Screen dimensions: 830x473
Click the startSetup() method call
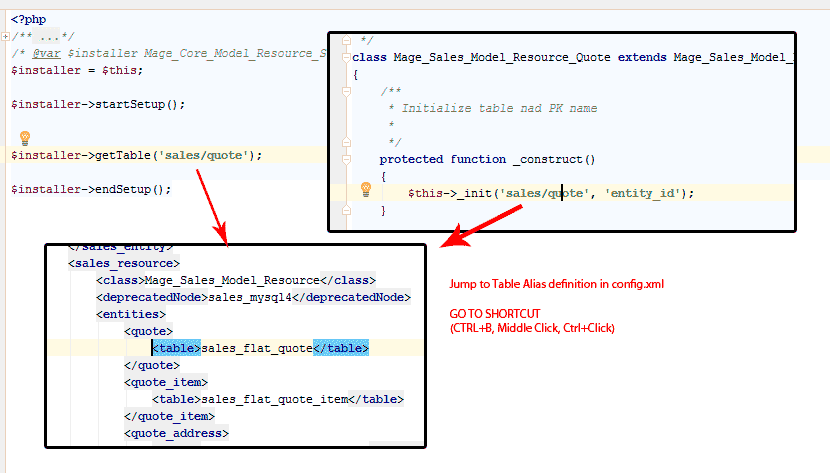point(140,105)
